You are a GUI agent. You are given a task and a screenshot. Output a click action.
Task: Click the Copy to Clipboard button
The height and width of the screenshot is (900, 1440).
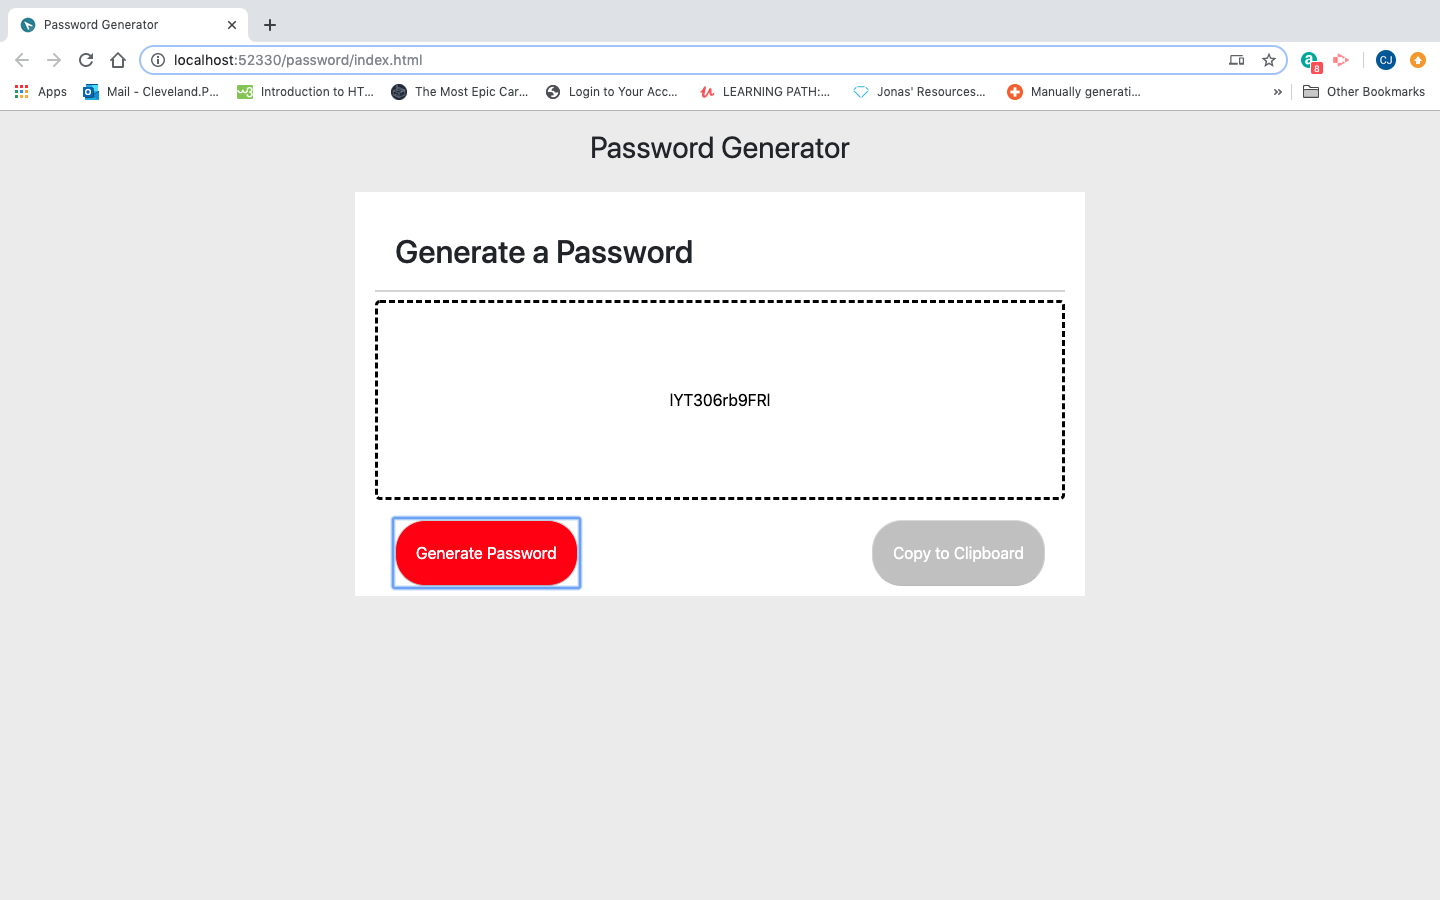957,552
